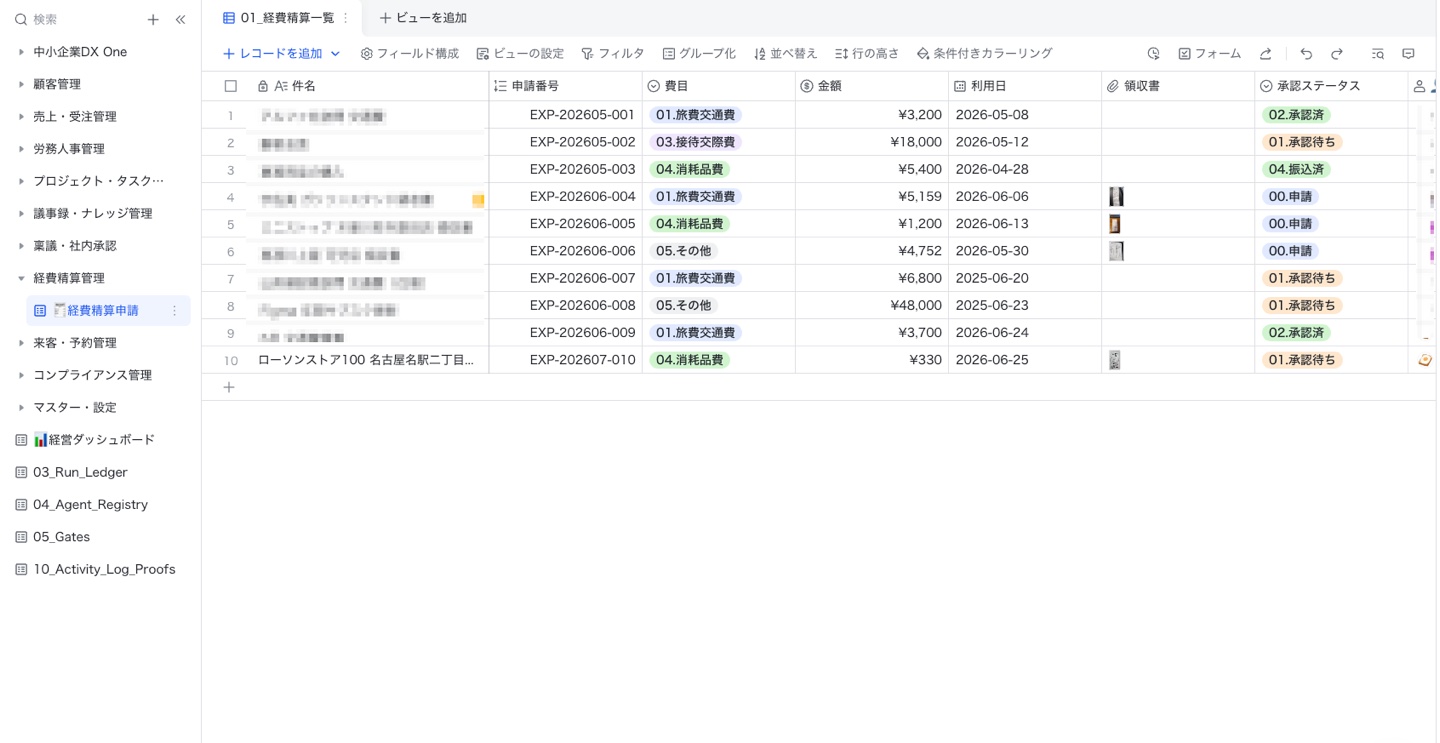The image size is (1440, 743).
Task: Click 03.接待交際費 tag in row 2
Action: tap(696, 142)
